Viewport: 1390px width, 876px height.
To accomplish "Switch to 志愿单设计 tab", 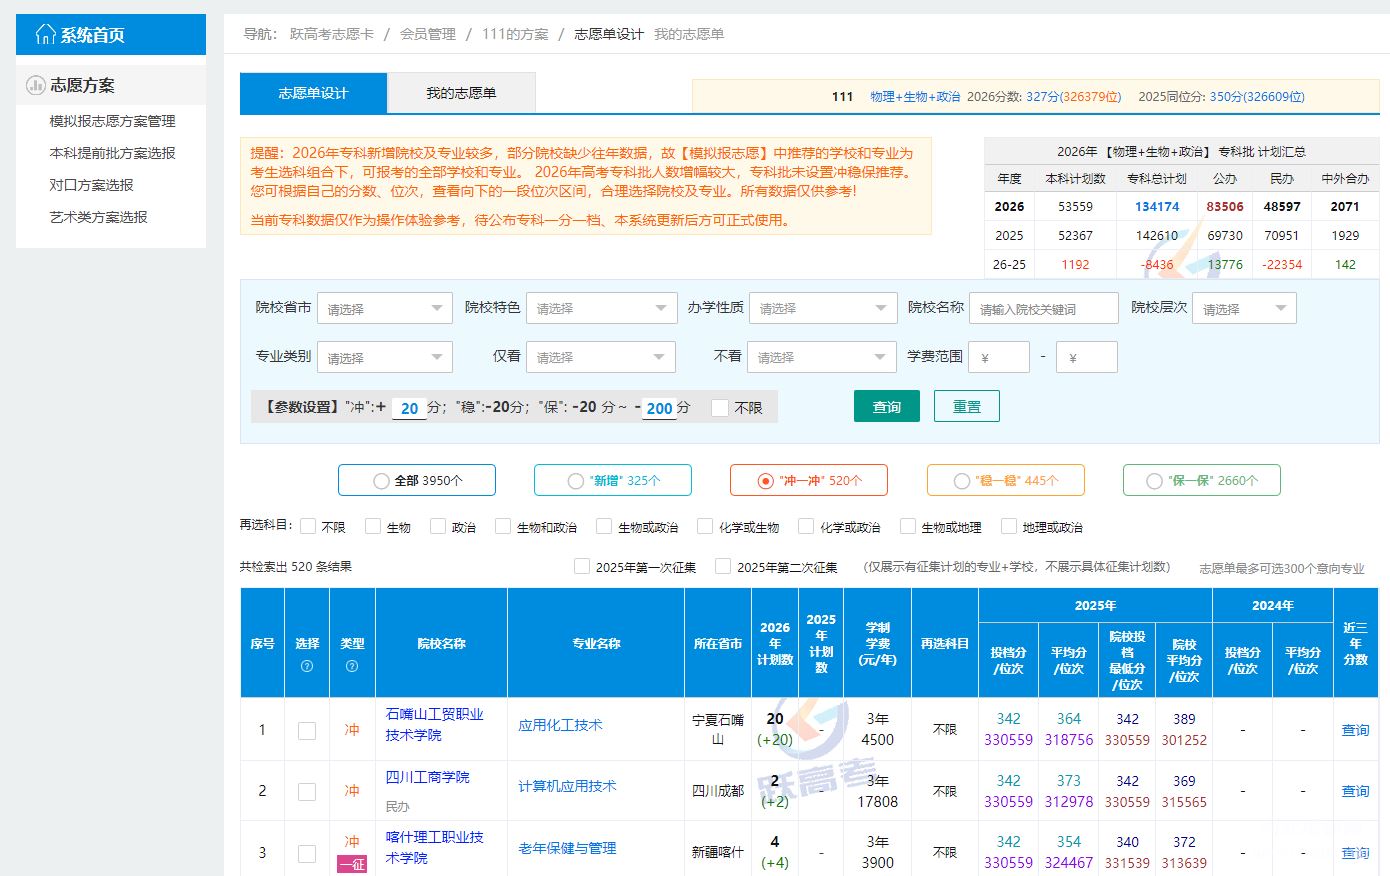I will [313, 93].
